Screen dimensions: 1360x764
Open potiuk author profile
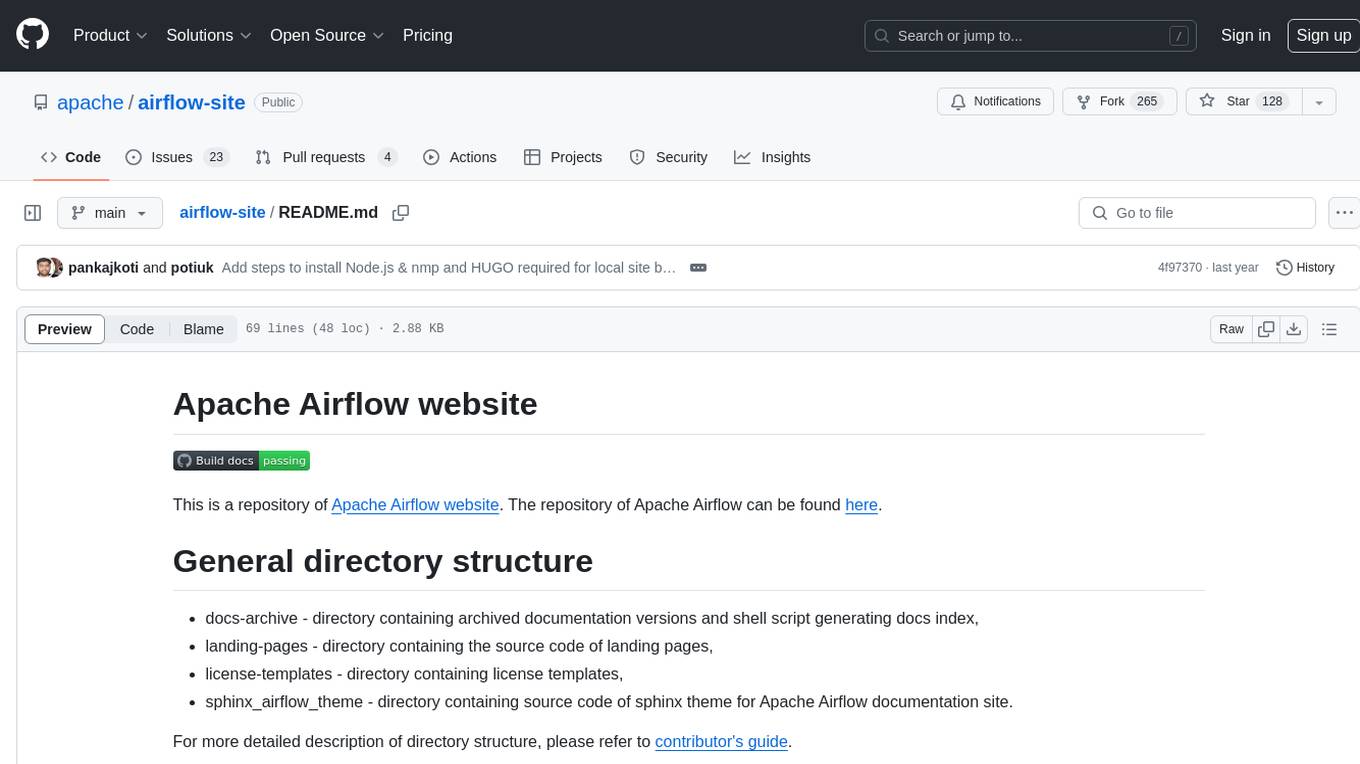(x=192, y=268)
